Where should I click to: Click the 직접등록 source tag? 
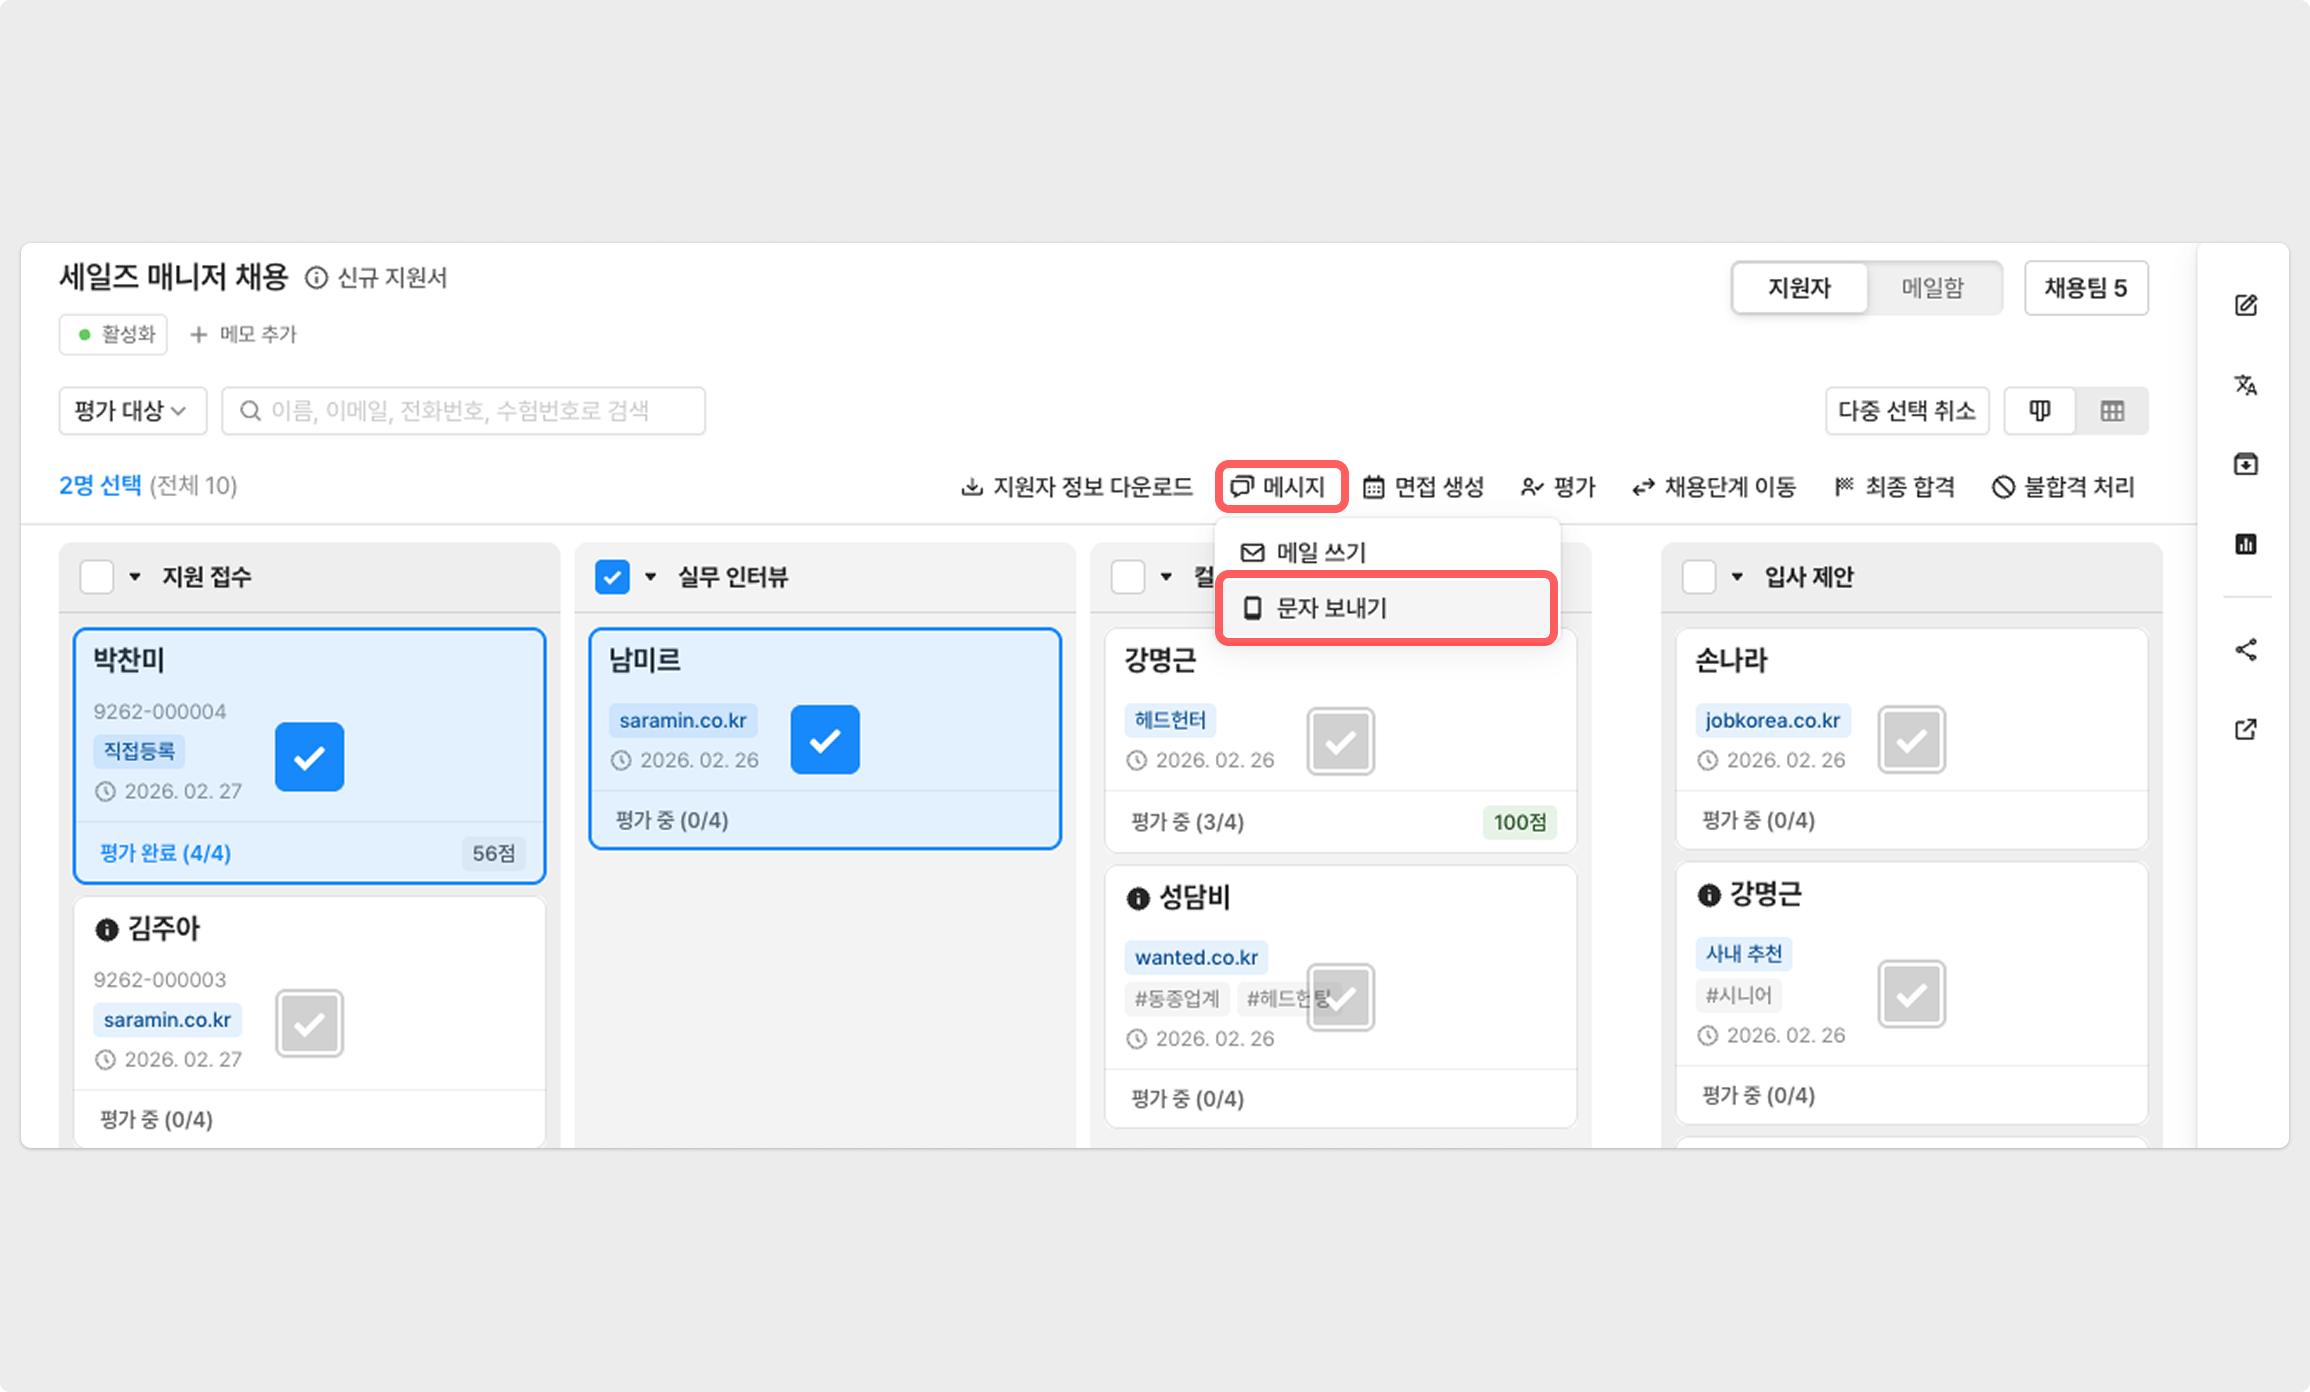pyautogui.click(x=140, y=751)
